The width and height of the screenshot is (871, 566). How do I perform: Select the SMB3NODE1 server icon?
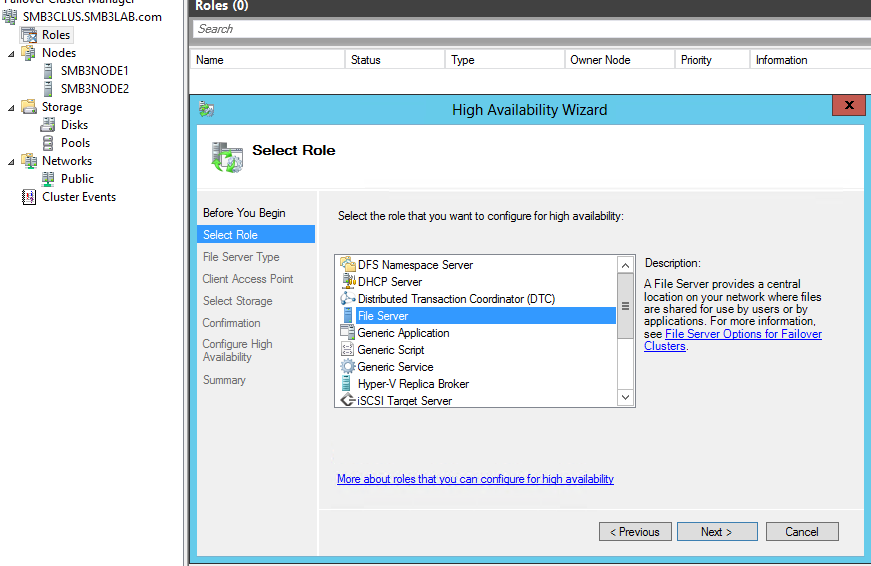(48, 71)
